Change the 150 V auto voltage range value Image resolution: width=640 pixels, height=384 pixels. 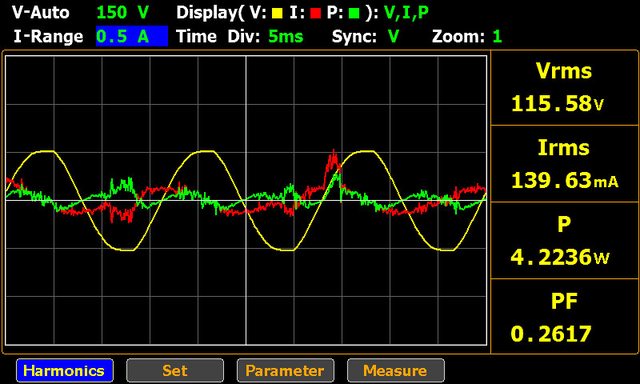tap(123, 13)
